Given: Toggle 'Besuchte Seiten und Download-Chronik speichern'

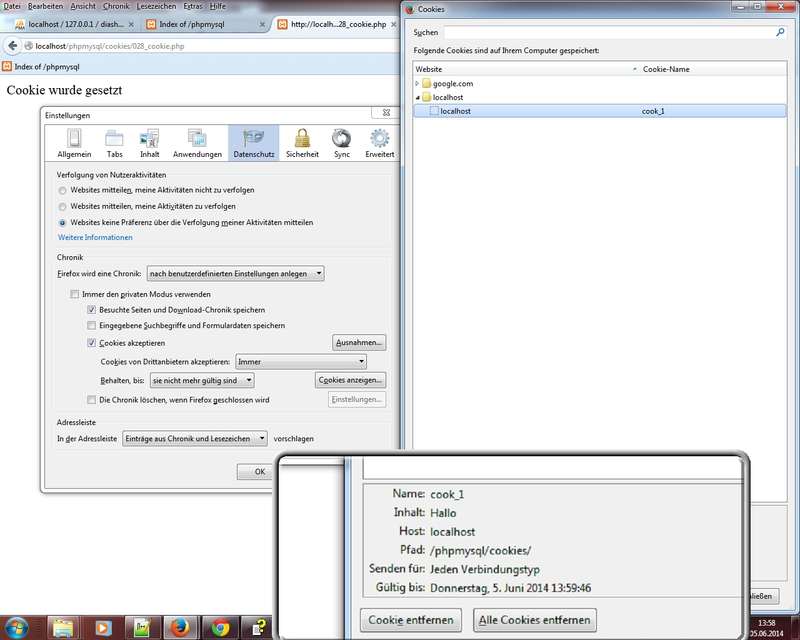Looking at the screenshot, I should point(91,310).
